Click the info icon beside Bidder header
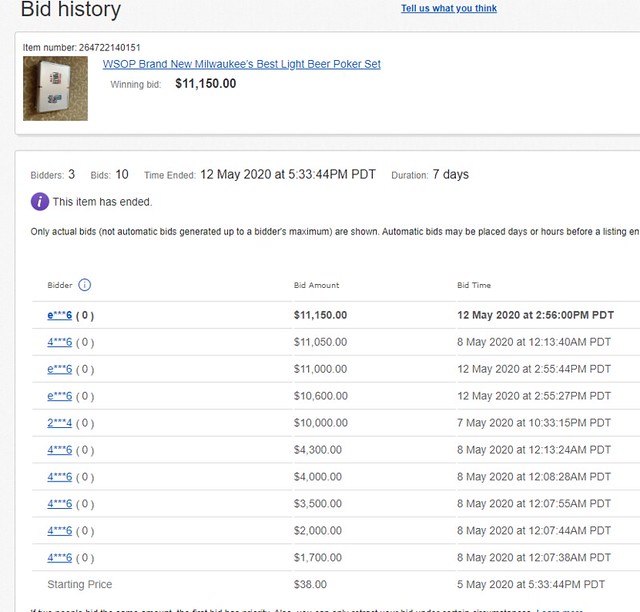Viewport: 640px width, 612px height. click(84, 285)
